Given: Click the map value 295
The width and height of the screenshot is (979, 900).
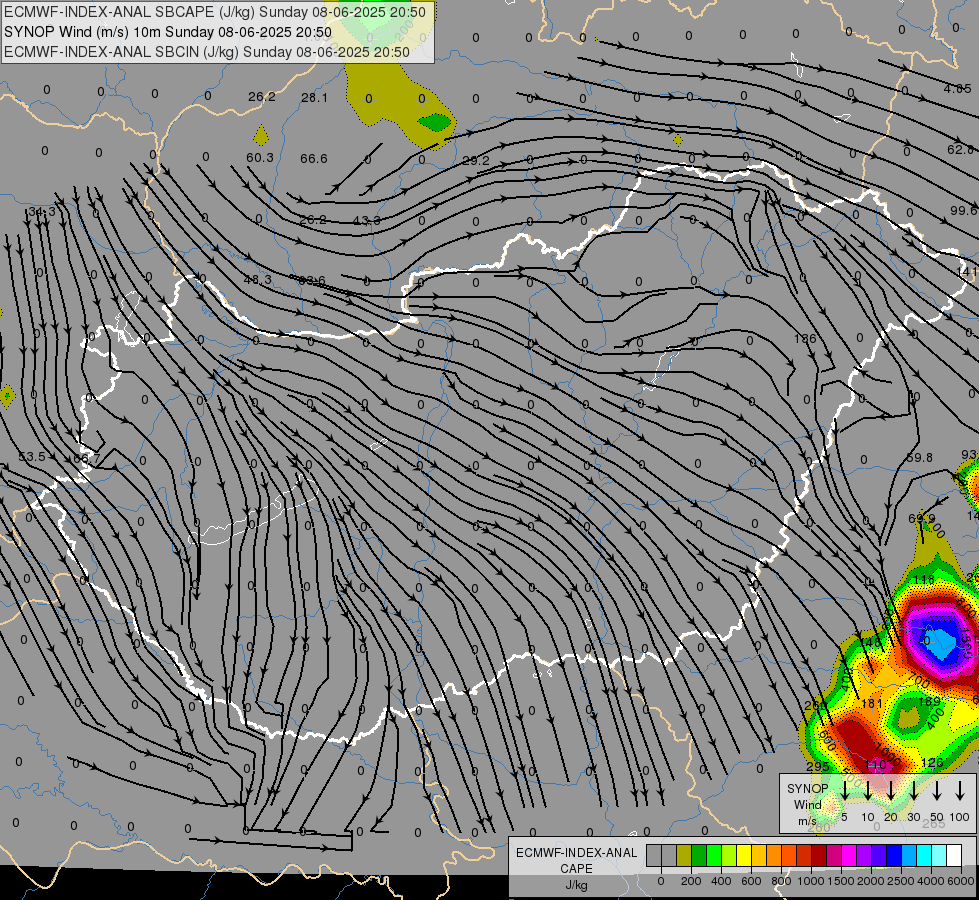Looking at the screenshot, I should [x=817, y=766].
